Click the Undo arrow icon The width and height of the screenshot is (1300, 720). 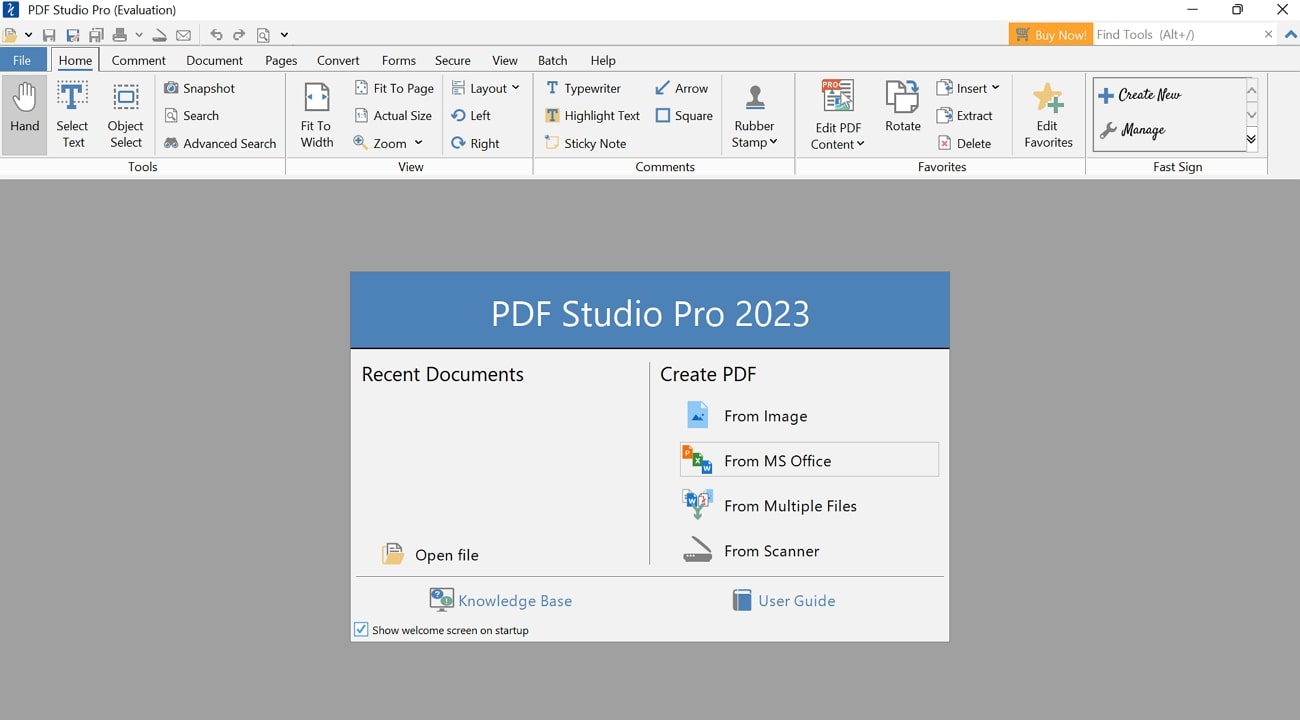tap(215, 35)
